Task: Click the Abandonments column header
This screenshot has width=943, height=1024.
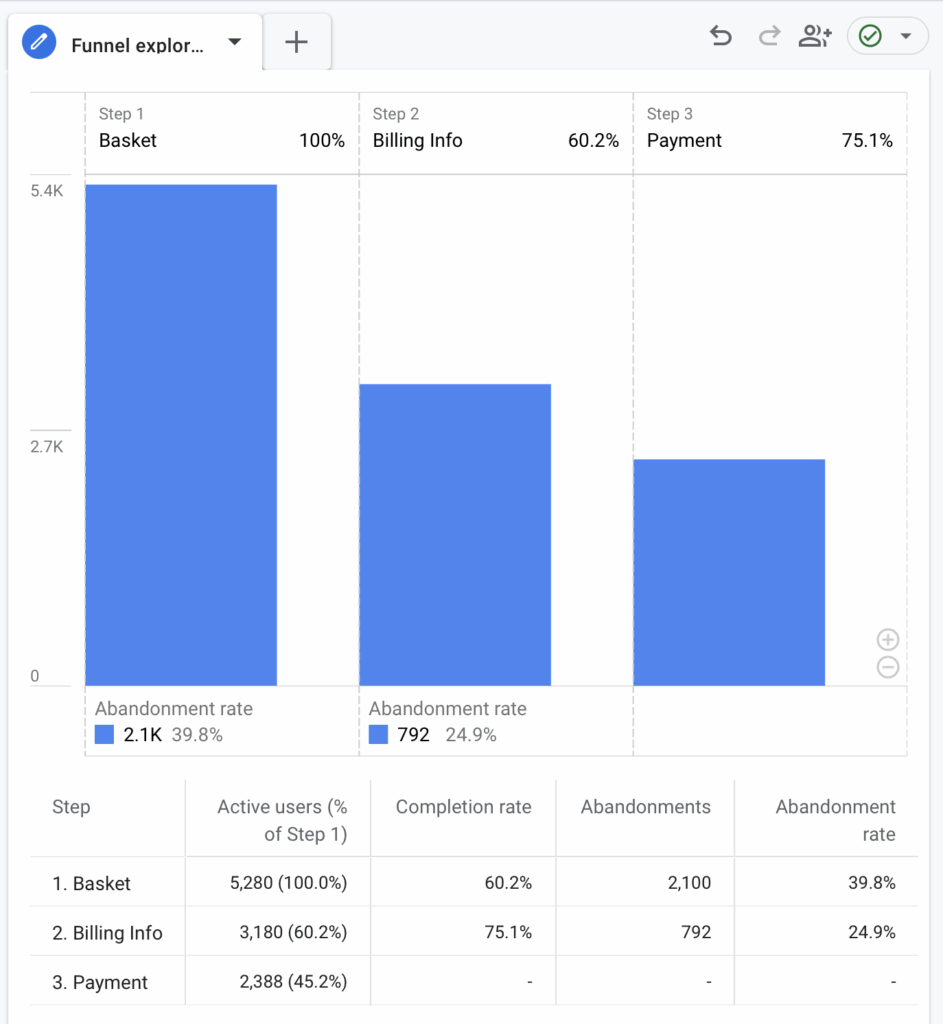Action: click(645, 807)
